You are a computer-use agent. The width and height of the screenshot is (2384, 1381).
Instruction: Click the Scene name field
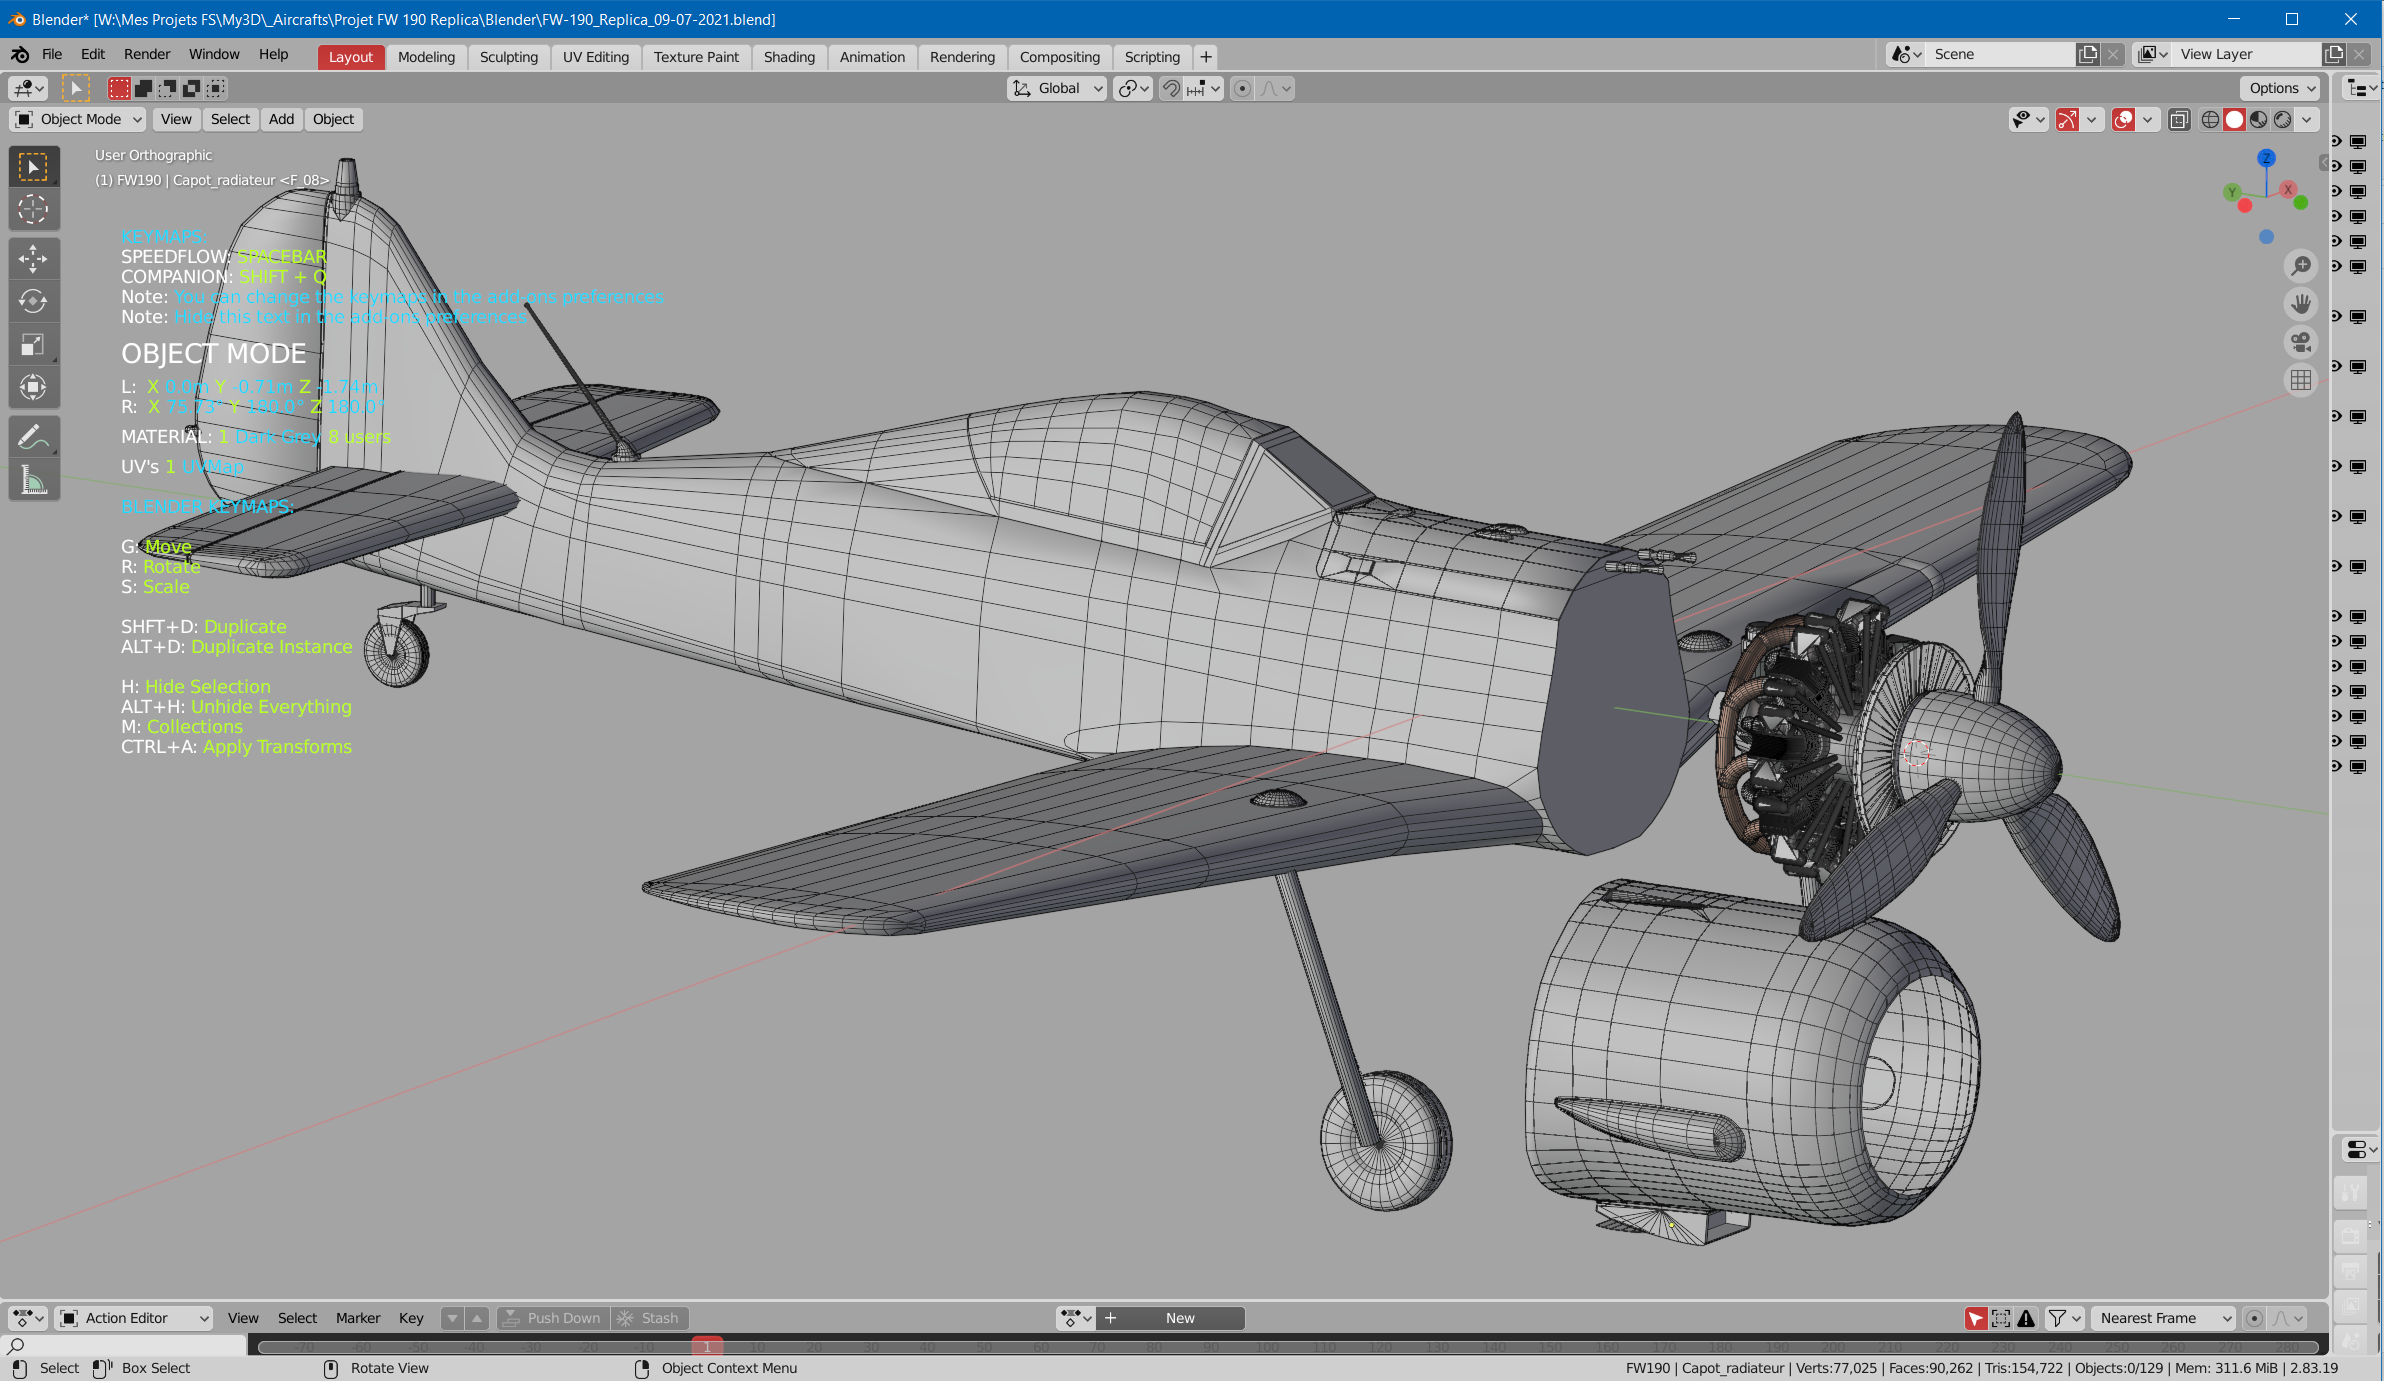(x=2002, y=55)
